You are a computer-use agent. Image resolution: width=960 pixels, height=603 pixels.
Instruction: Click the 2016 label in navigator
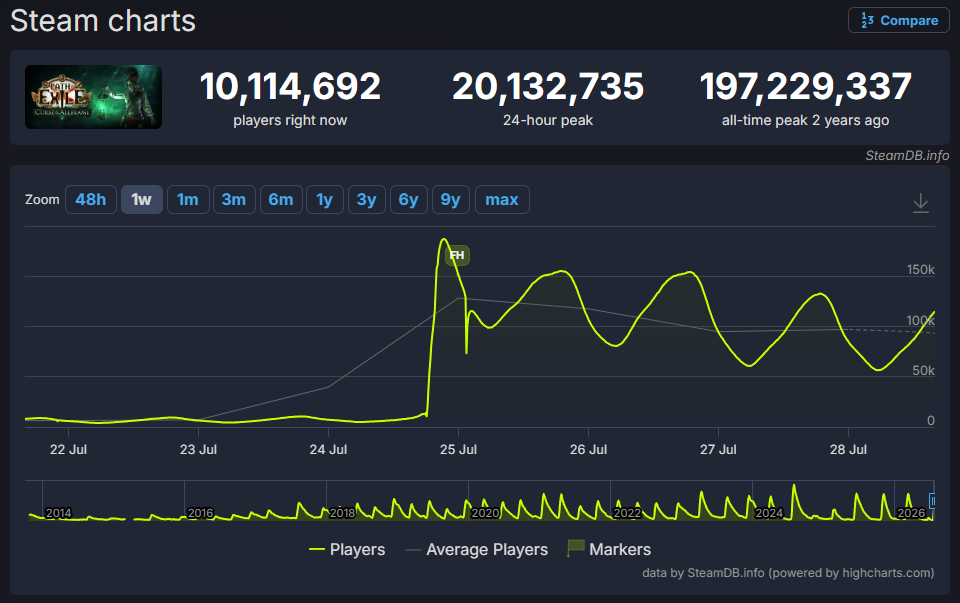[200, 513]
